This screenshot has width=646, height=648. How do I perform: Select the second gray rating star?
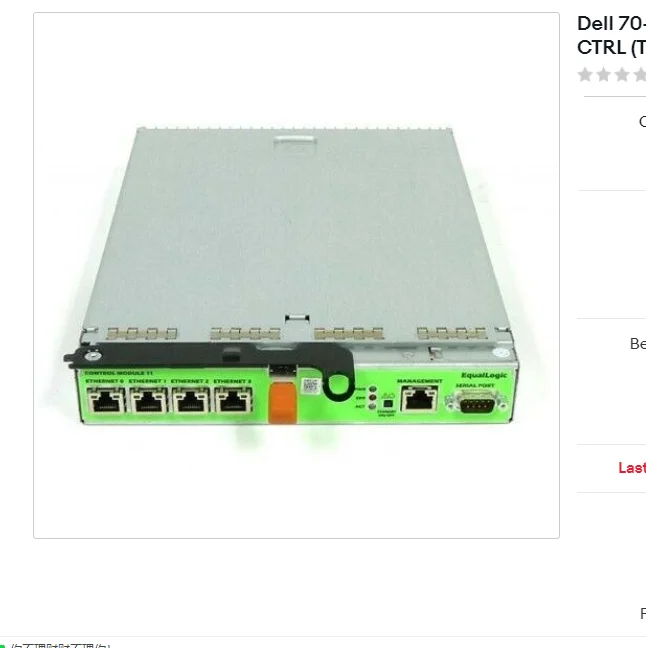603,75
